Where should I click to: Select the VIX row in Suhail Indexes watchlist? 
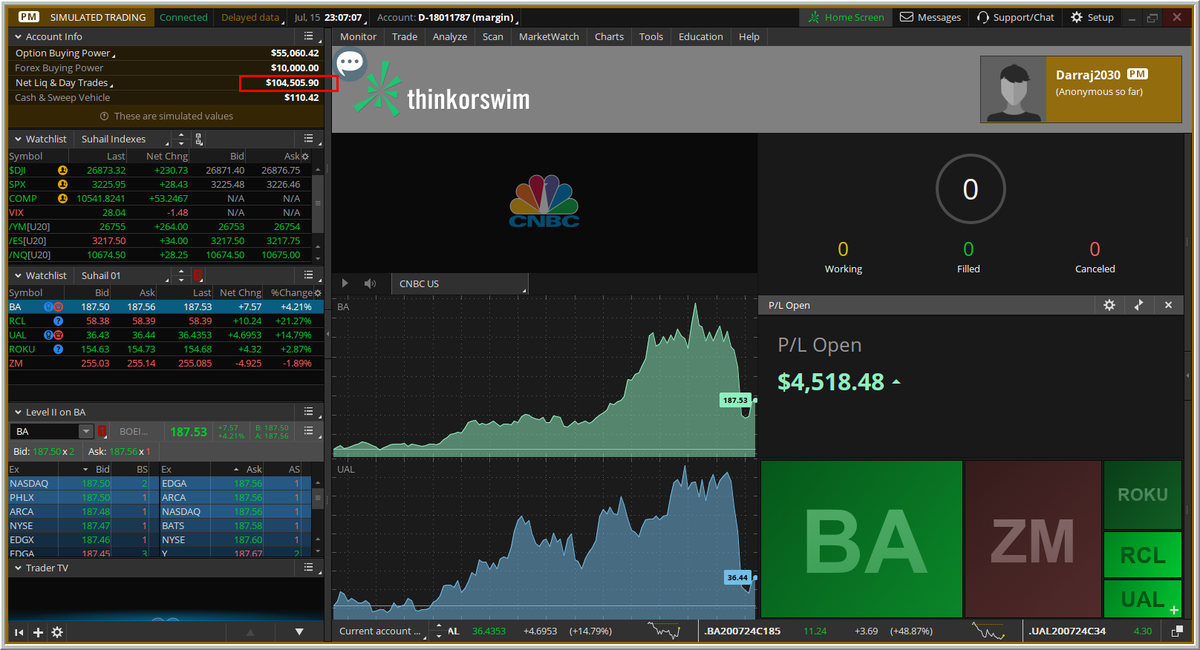pyautogui.click(x=160, y=213)
